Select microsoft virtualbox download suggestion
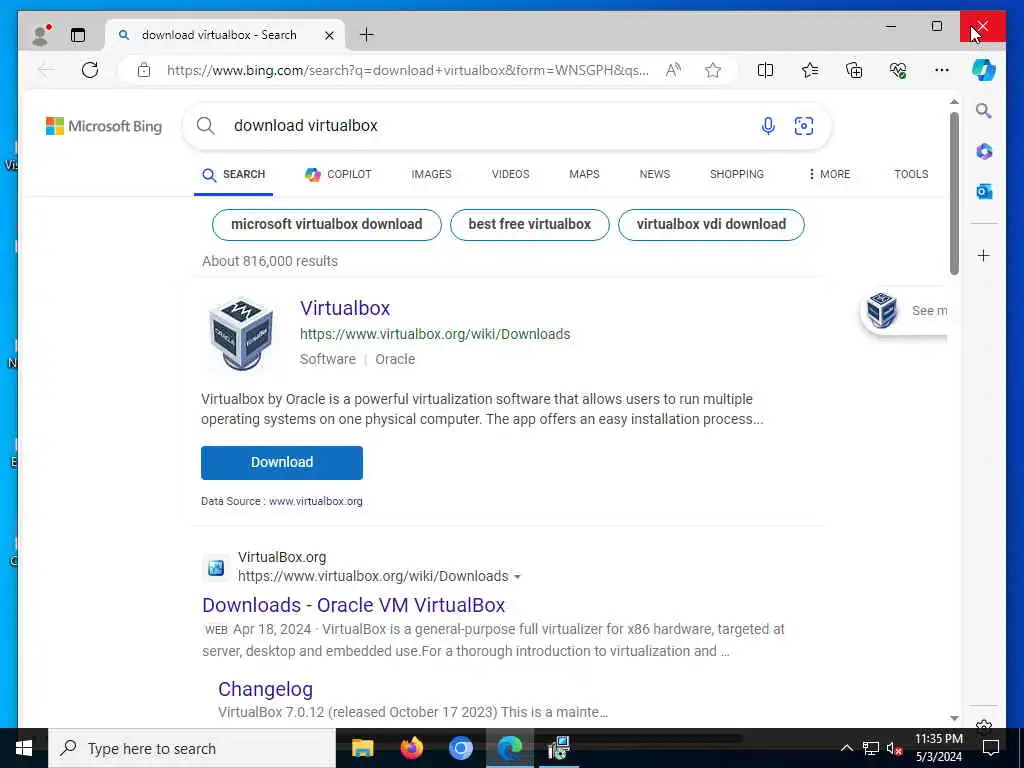The width and height of the screenshot is (1024, 768). click(327, 225)
